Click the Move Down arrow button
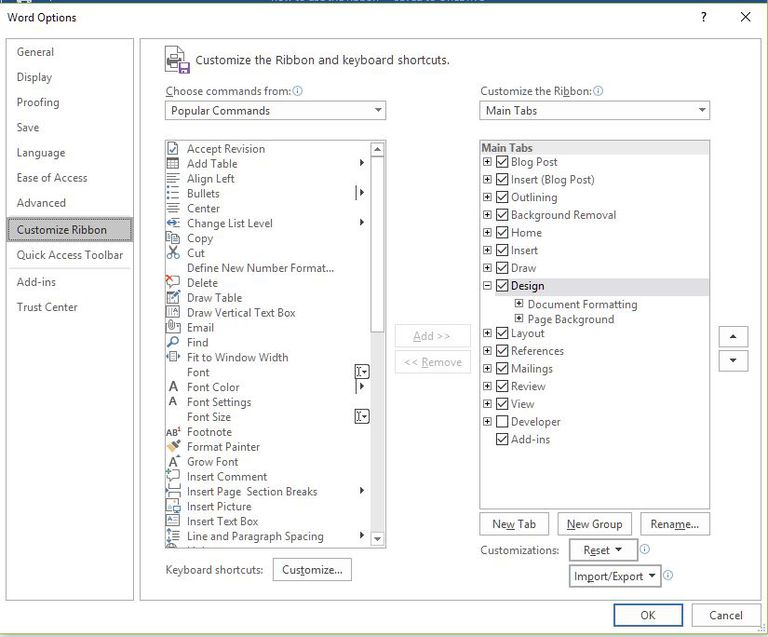This screenshot has width=768, height=637. (733, 360)
